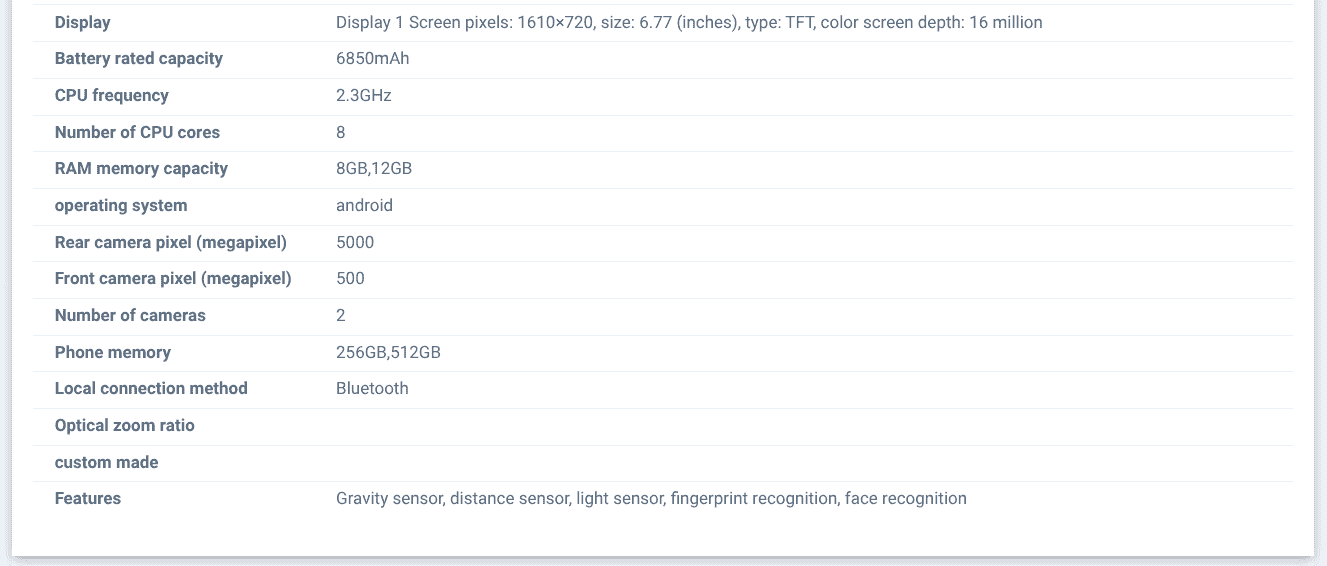This screenshot has width=1327, height=566.
Task: Select the 6850mAh battery value
Action: point(372,58)
